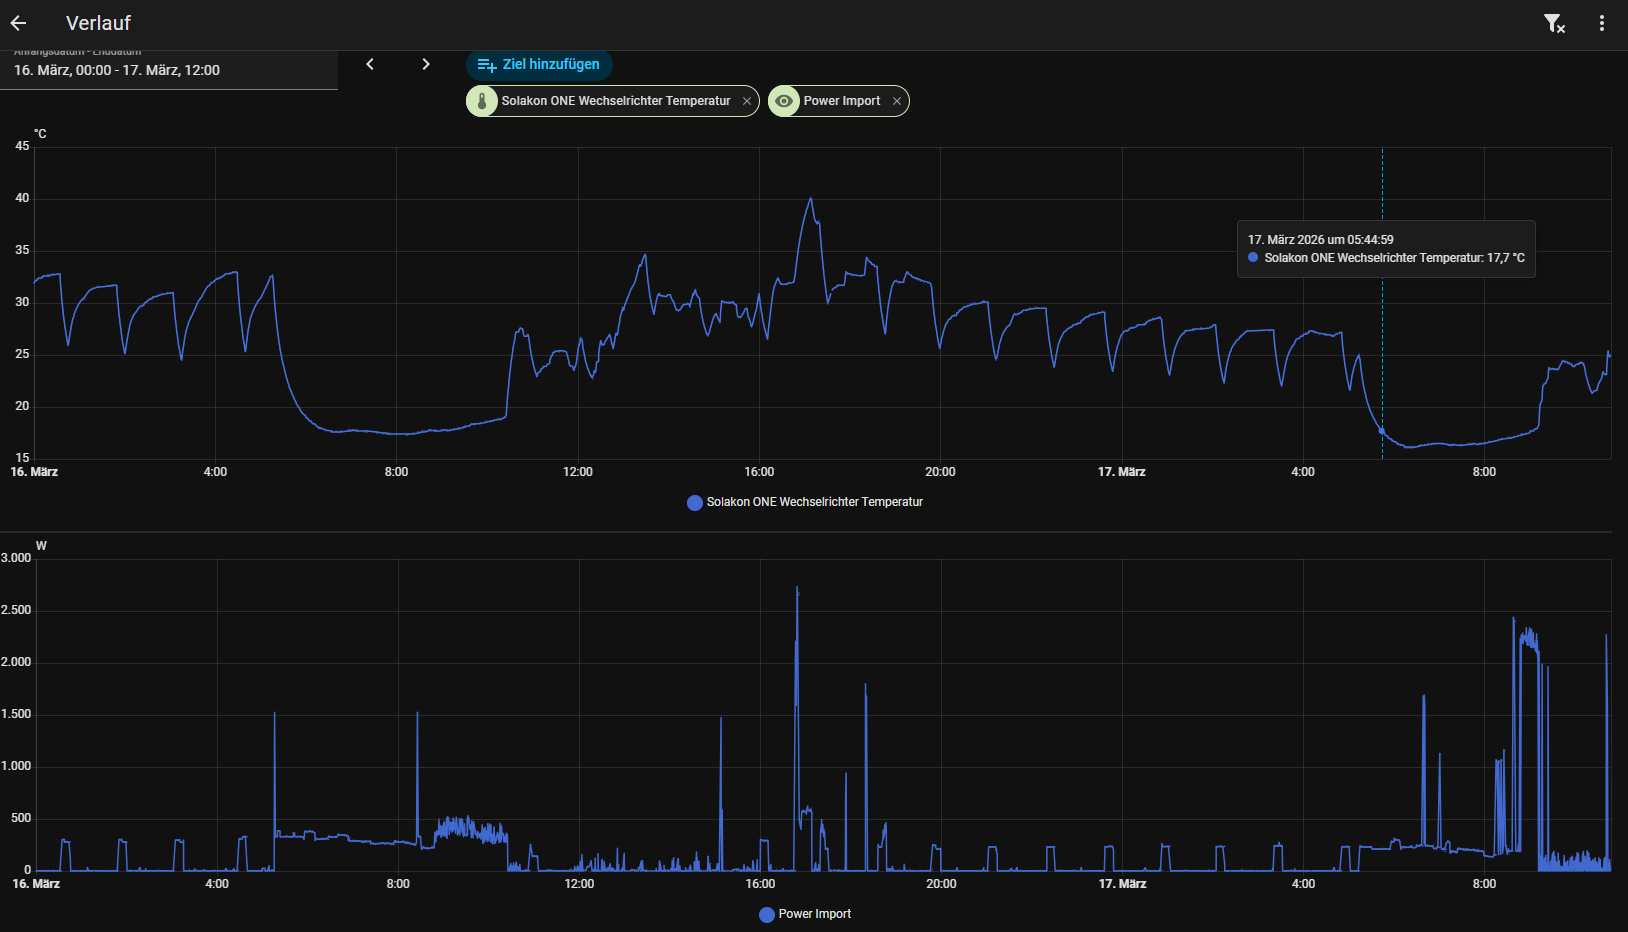Screen dimensions: 1628x932
Task: Select the Power Import chip label
Action: pos(842,101)
